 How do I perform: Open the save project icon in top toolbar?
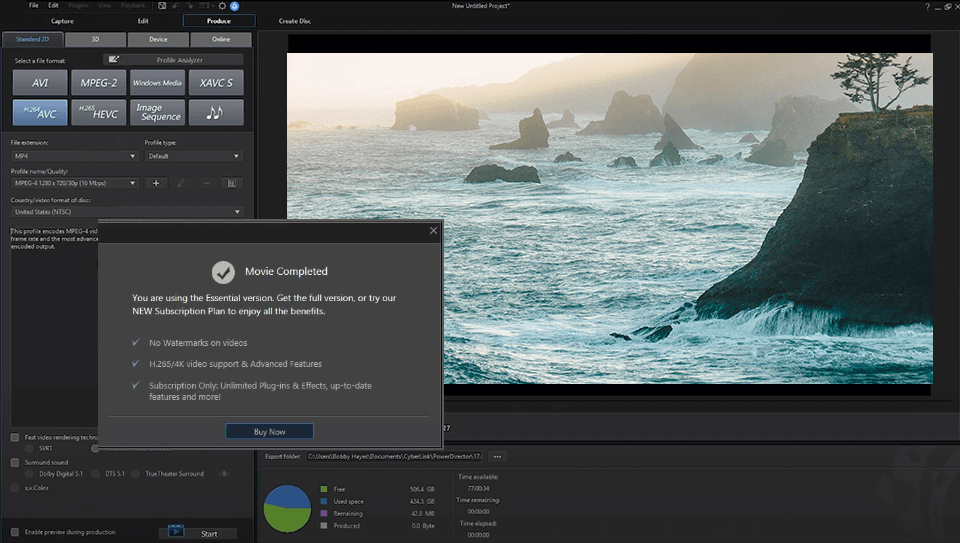coord(162,6)
